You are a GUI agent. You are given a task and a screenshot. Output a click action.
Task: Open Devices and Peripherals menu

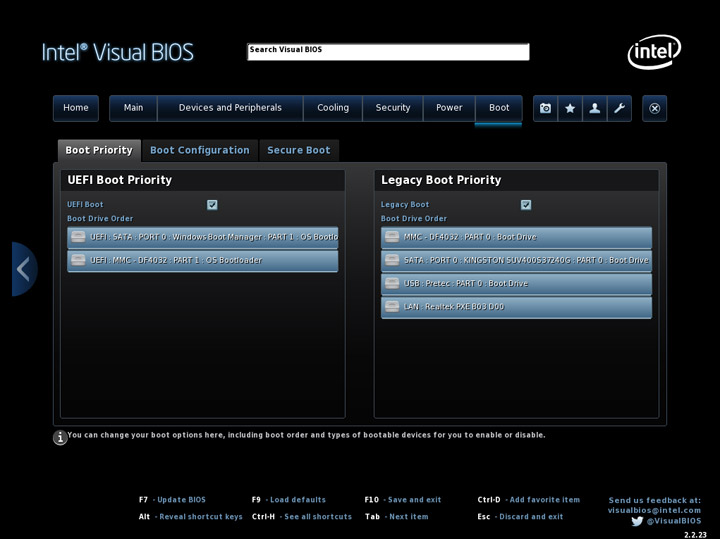(230, 108)
